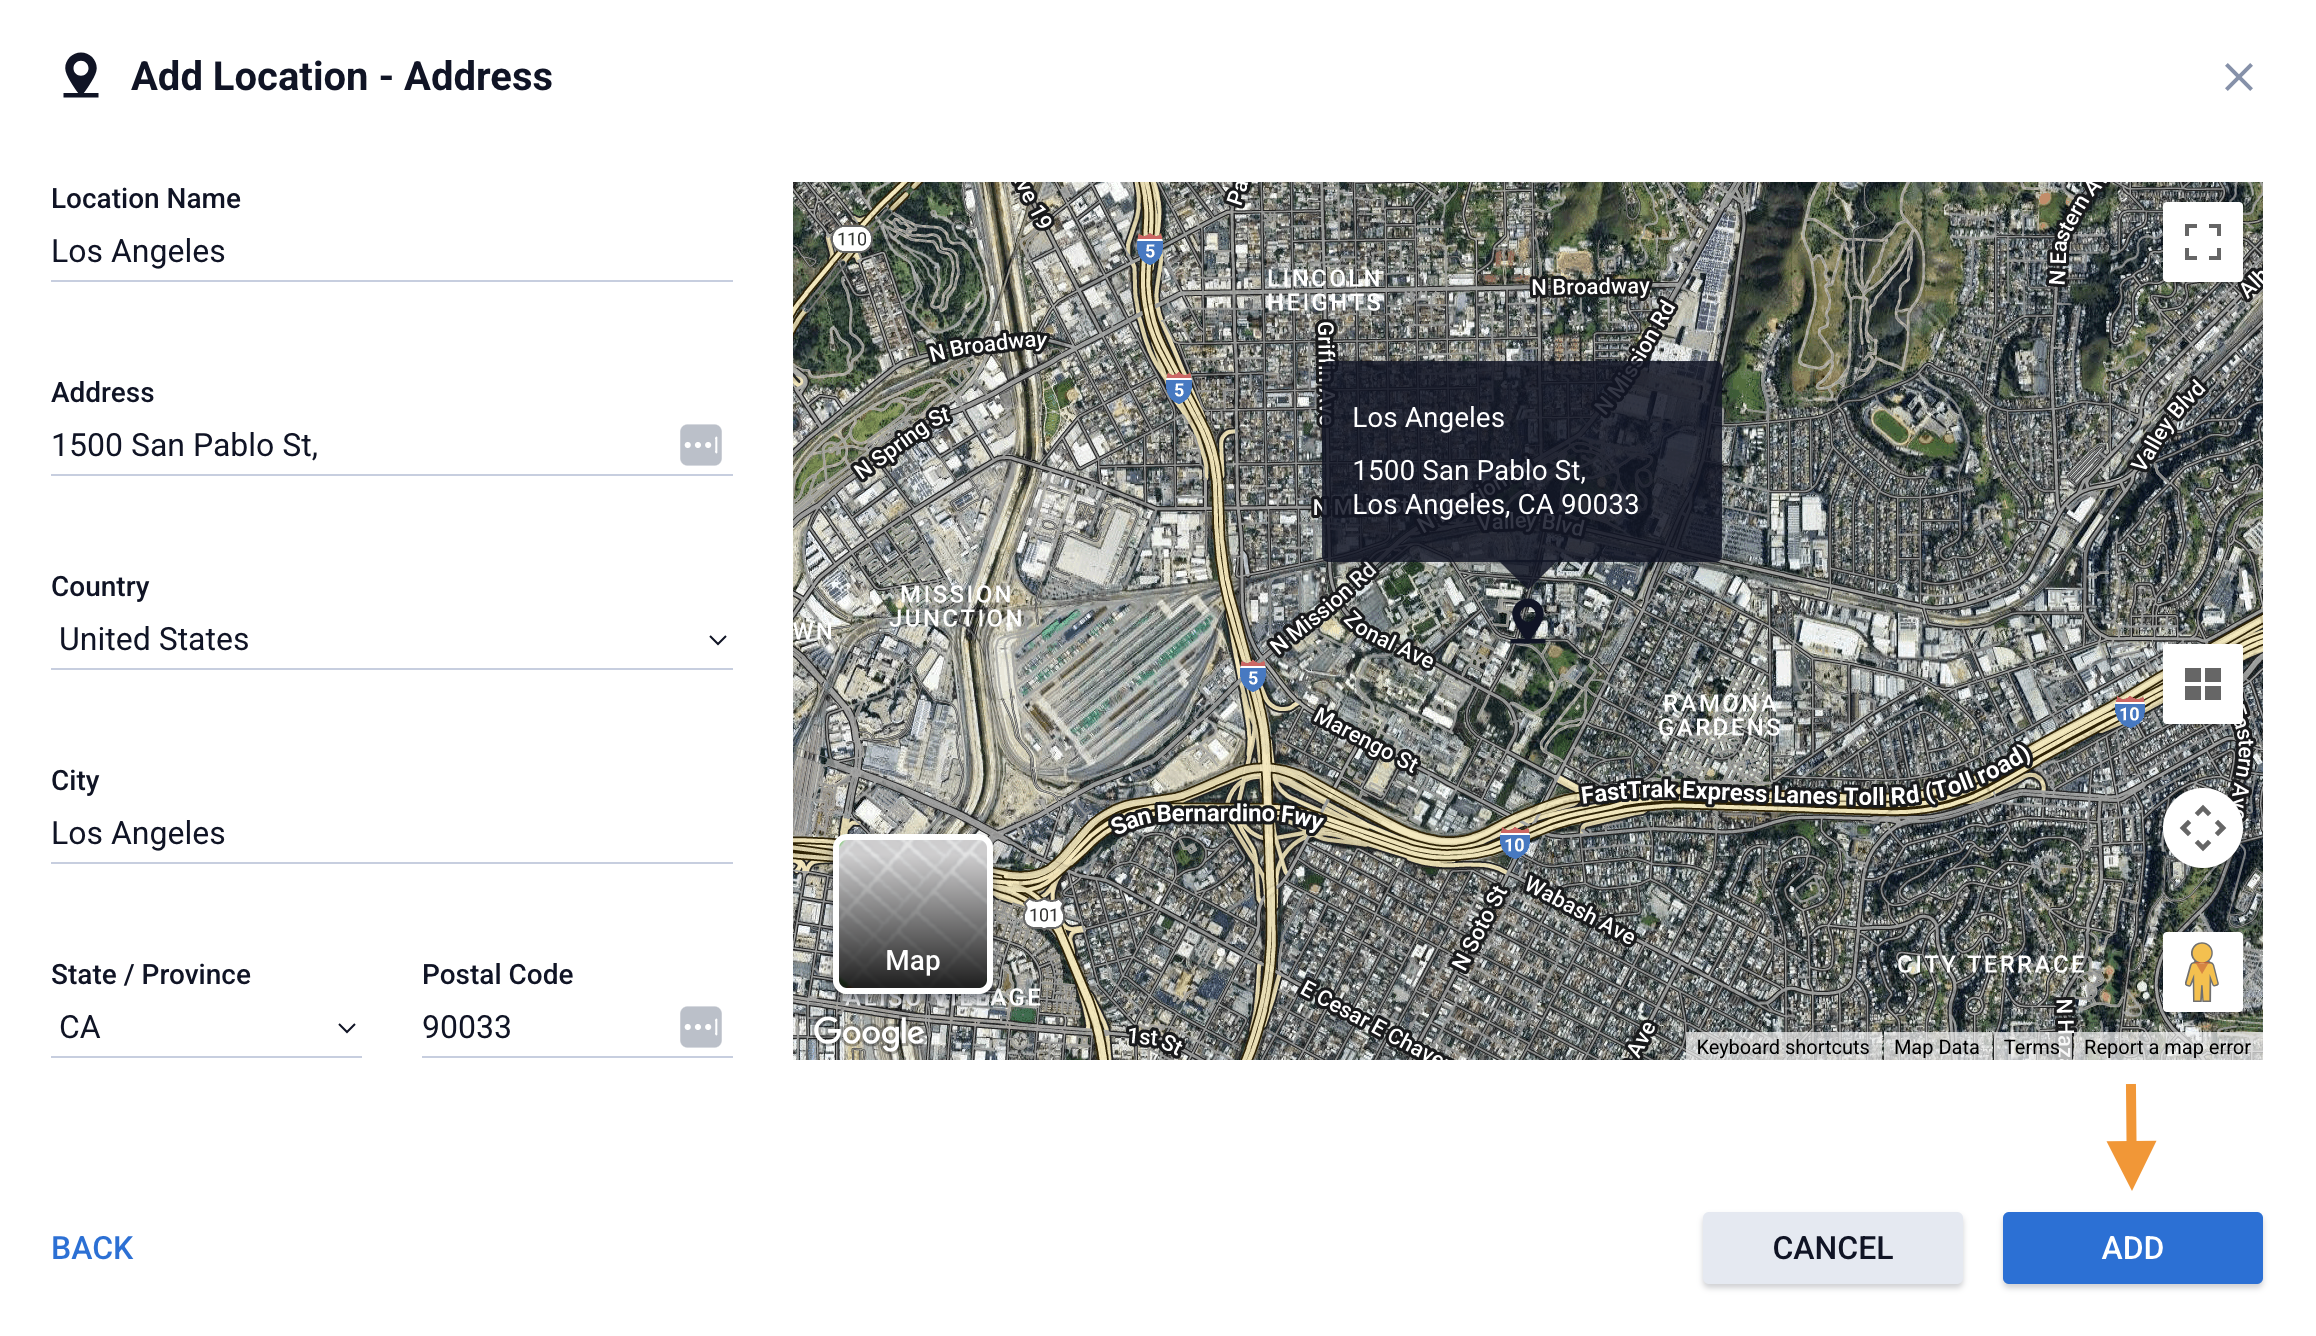Image resolution: width=2316 pixels, height=1336 pixels.
Task: Switch to Map view thumbnail
Action: tap(912, 913)
